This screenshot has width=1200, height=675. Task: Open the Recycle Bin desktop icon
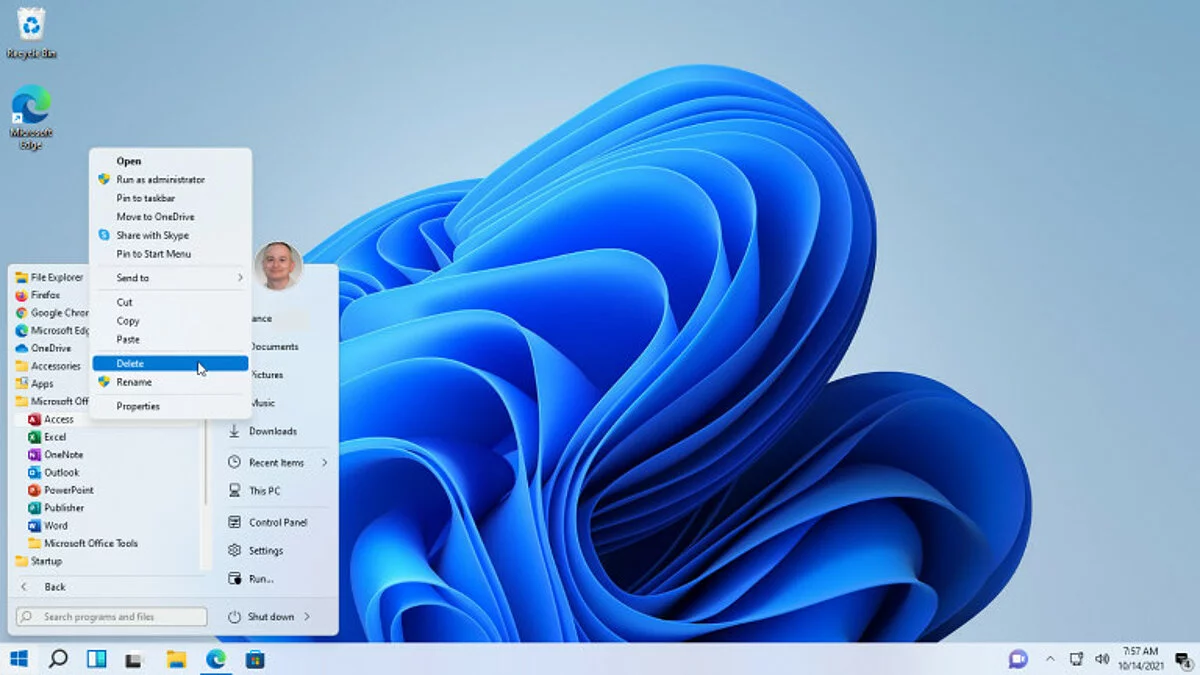[31, 31]
